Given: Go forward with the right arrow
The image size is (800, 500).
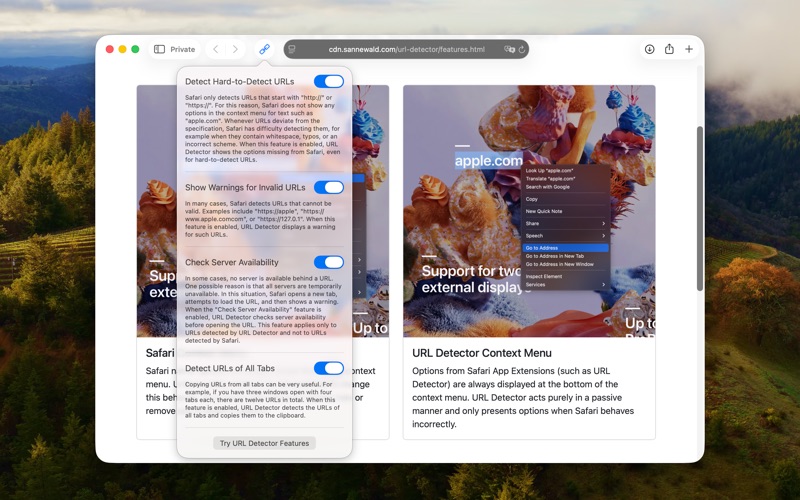Looking at the screenshot, I should tap(235, 49).
